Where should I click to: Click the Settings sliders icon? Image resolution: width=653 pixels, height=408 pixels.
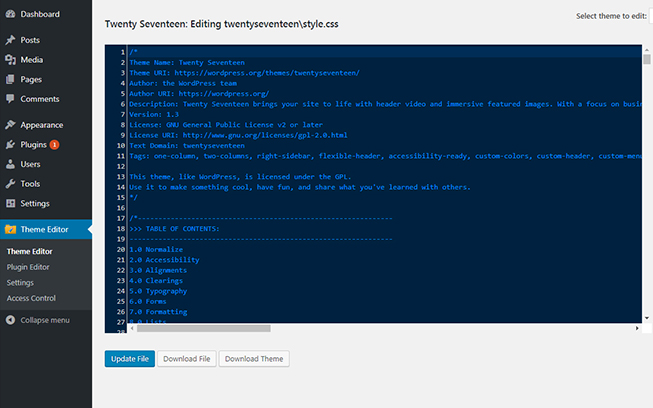(10, 203)
